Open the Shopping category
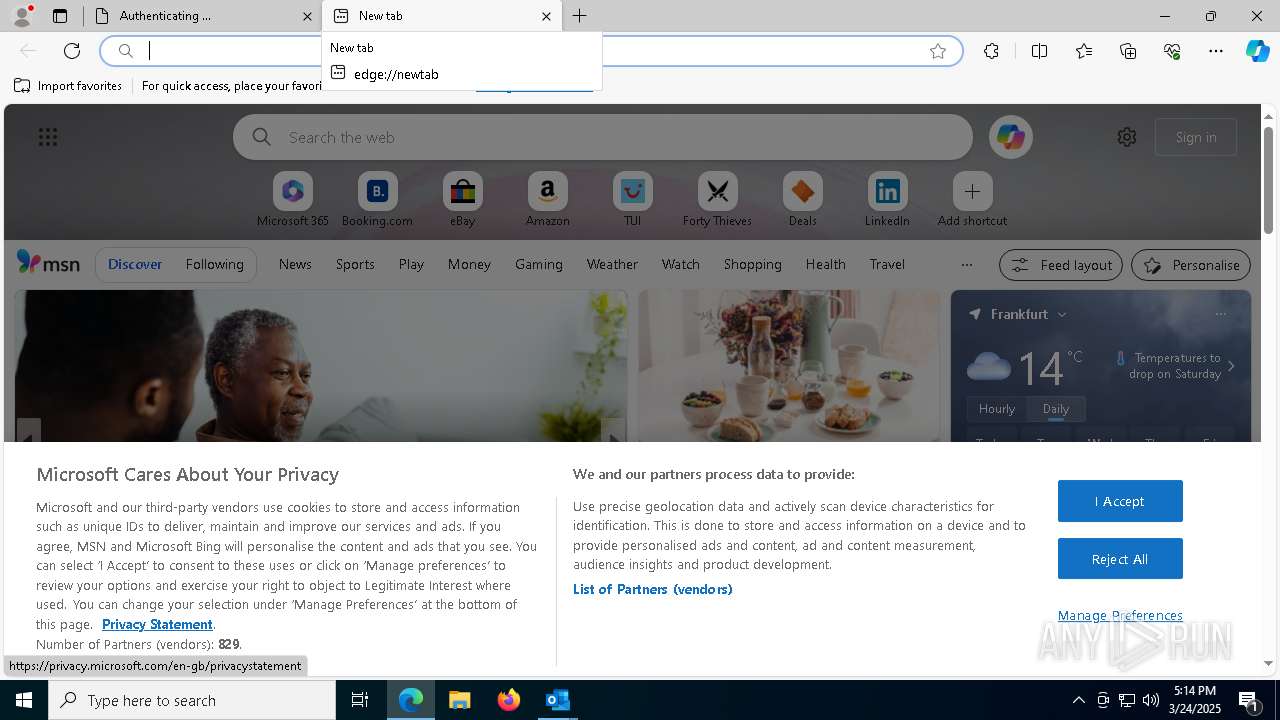 pyautogui.click(x=753, y=264)
